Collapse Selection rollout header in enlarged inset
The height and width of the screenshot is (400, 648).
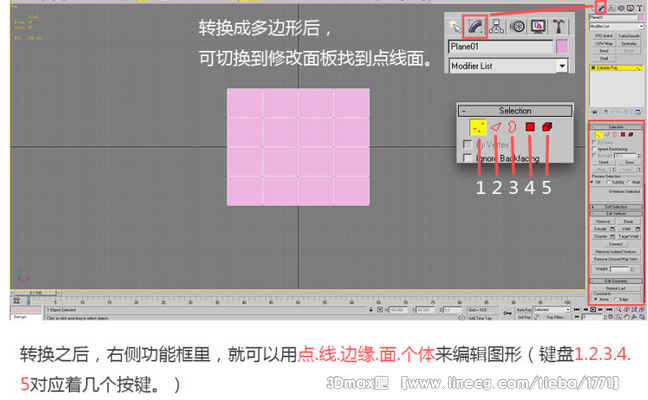pos(515,111)
